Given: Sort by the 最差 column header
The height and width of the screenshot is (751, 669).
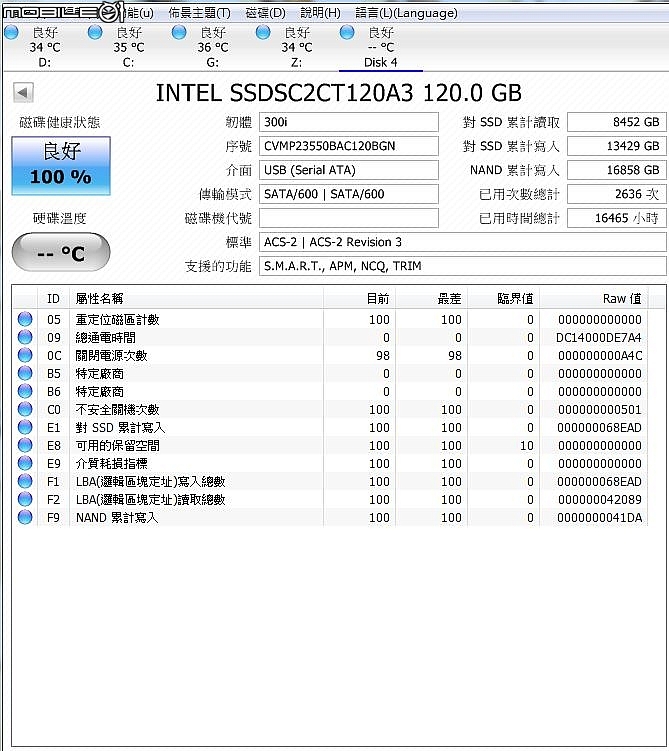Looking at the screenshot, I should click(431, 299).
